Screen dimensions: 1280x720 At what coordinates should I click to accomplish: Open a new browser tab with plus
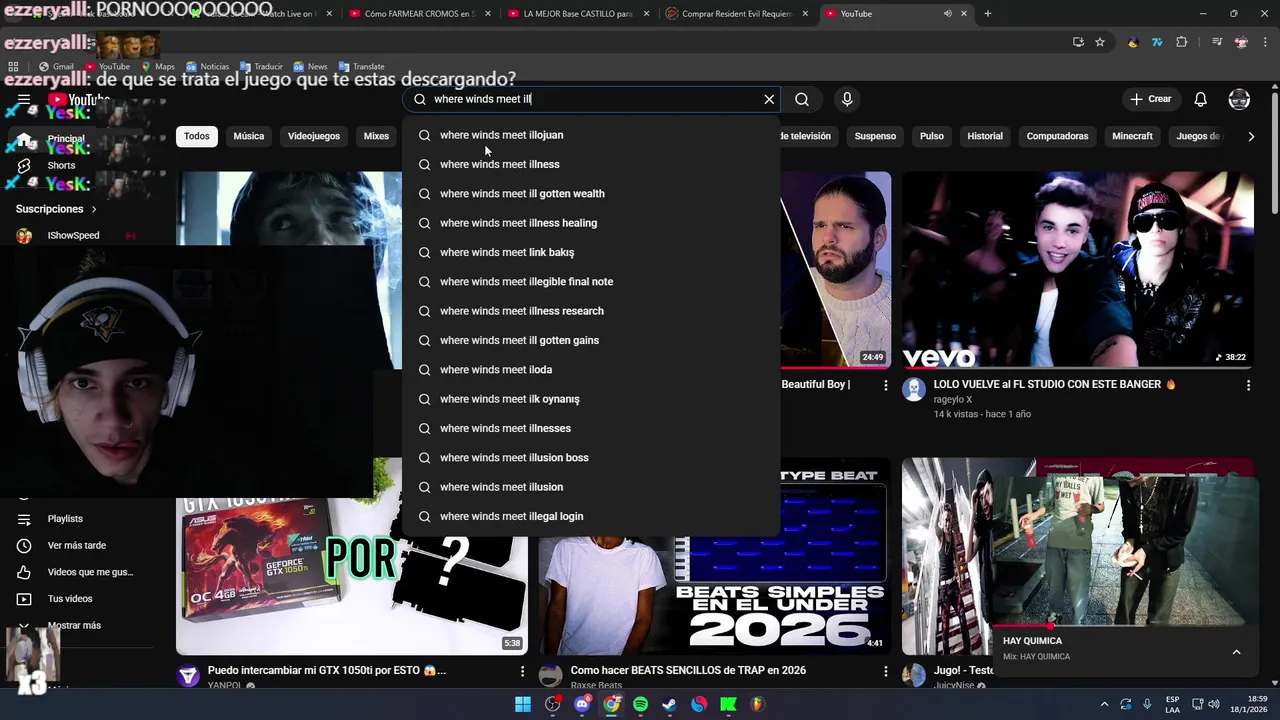point(988,14)
